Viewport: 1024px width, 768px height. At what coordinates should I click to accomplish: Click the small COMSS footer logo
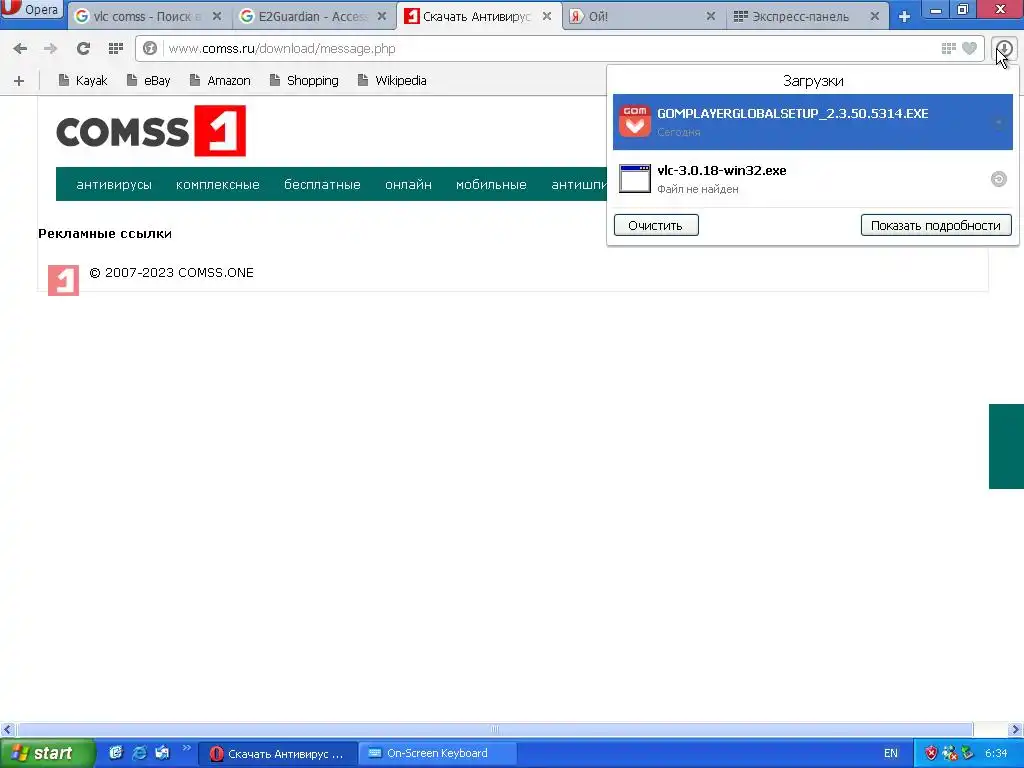pyautogui.click(x=63, y=280)
